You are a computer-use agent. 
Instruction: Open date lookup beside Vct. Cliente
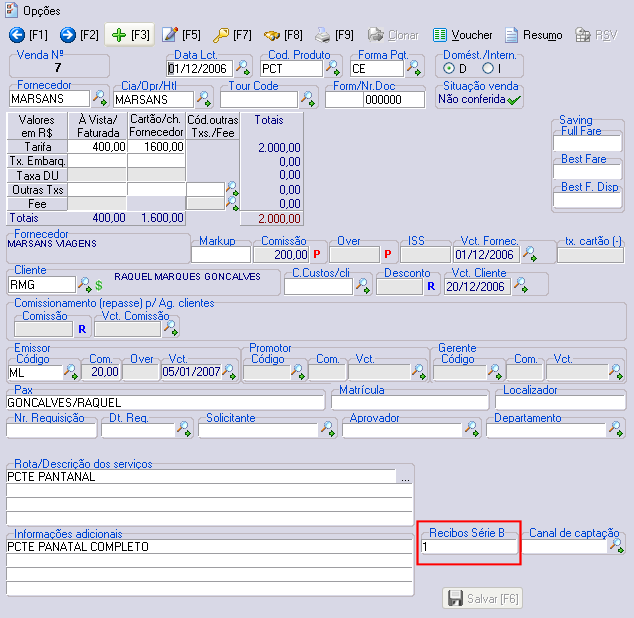(521, 285)
